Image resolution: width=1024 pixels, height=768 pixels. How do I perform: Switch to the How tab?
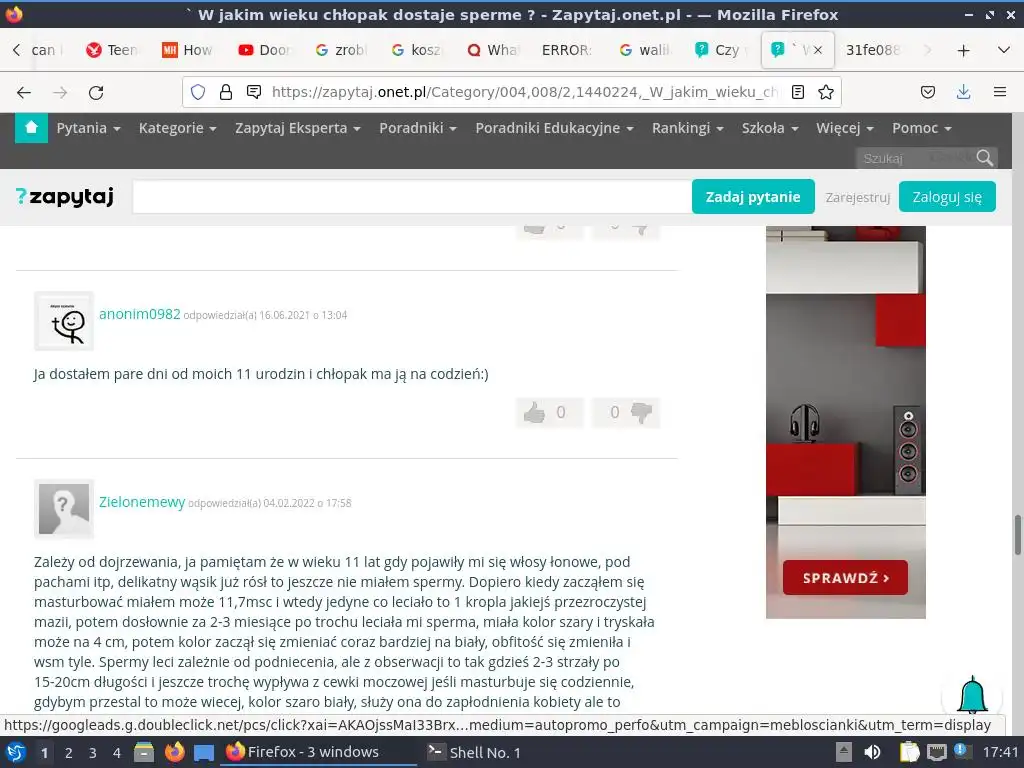coord(187,50)
